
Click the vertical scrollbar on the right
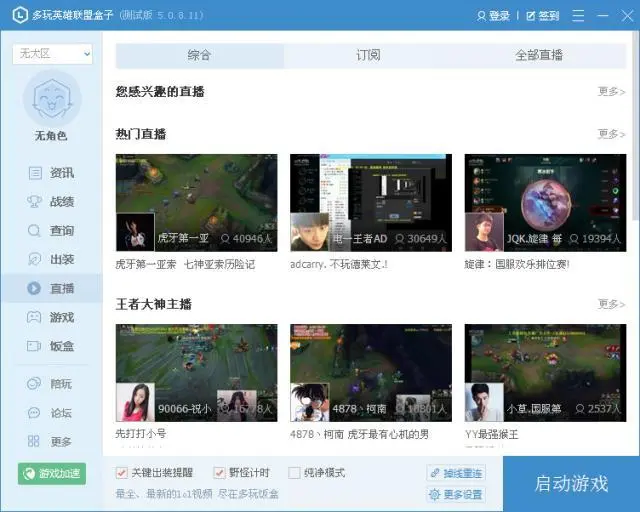point(636,127)
